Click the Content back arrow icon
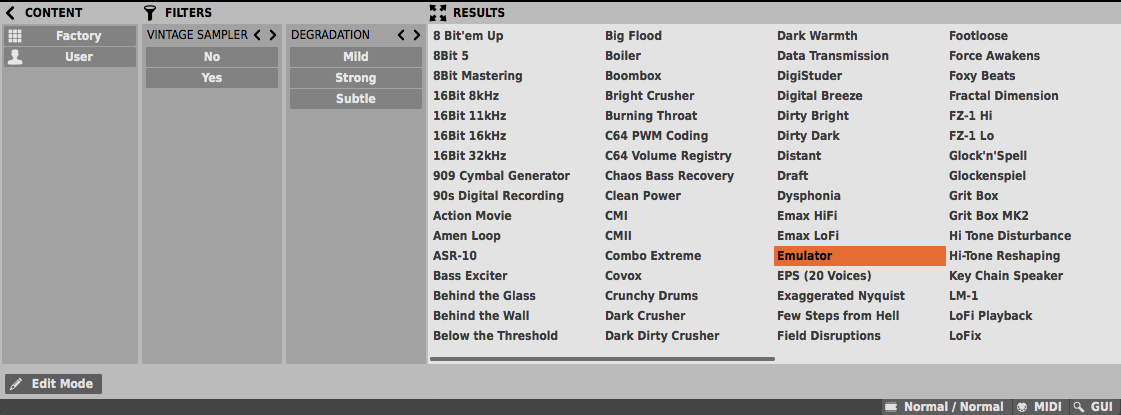 point(11,13)
